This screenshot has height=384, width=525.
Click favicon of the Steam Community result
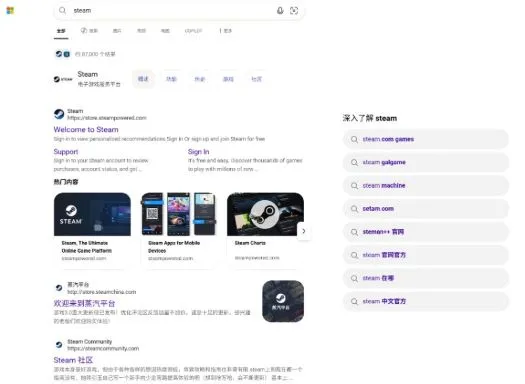[x=59, y=345]
